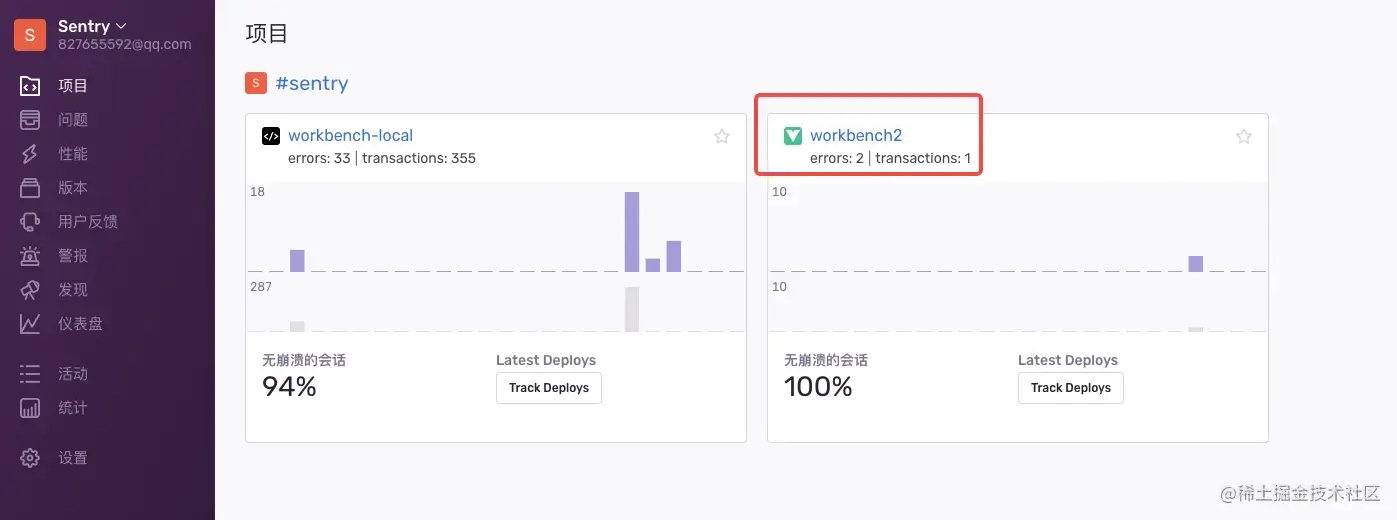Open the workbench2 project link
The image size is (1397, 520).
click(856, 136)
